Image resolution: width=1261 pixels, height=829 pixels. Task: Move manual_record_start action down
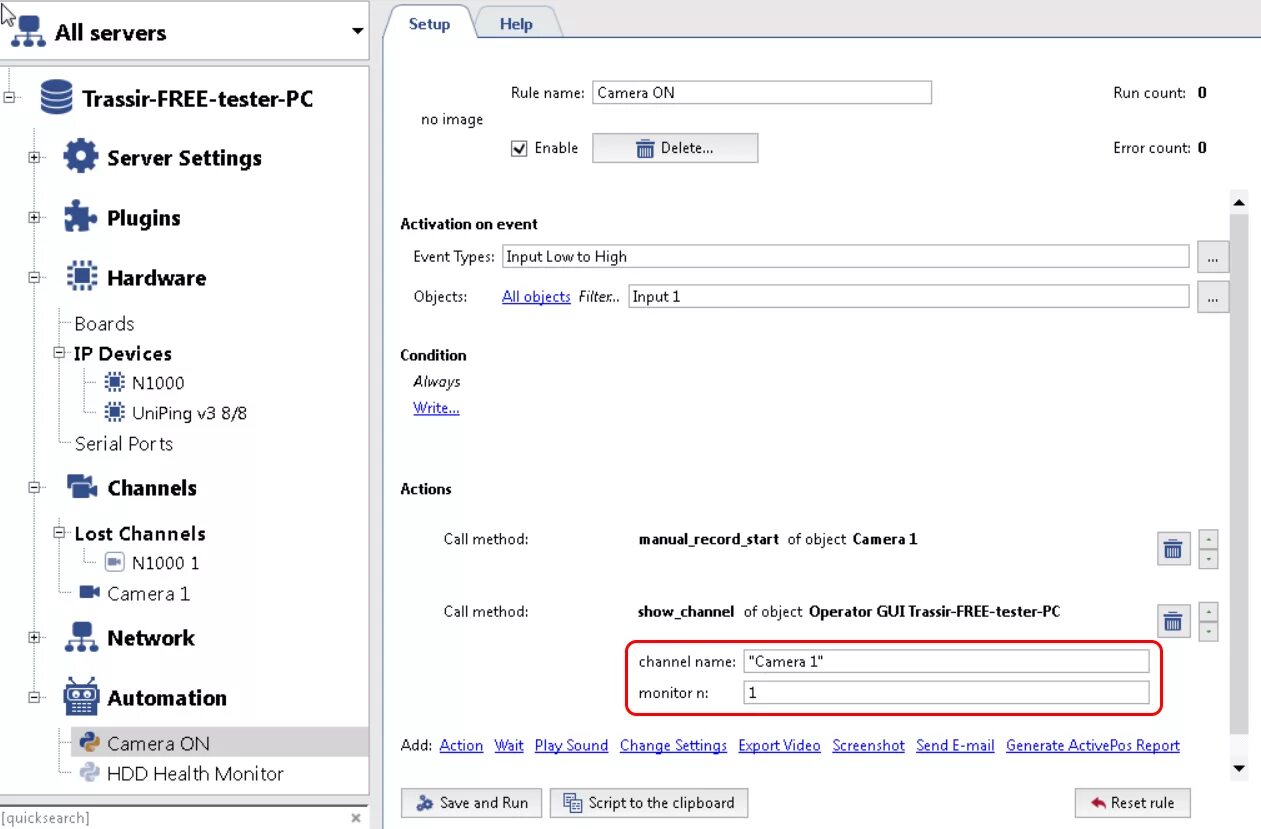[1208, 558]
